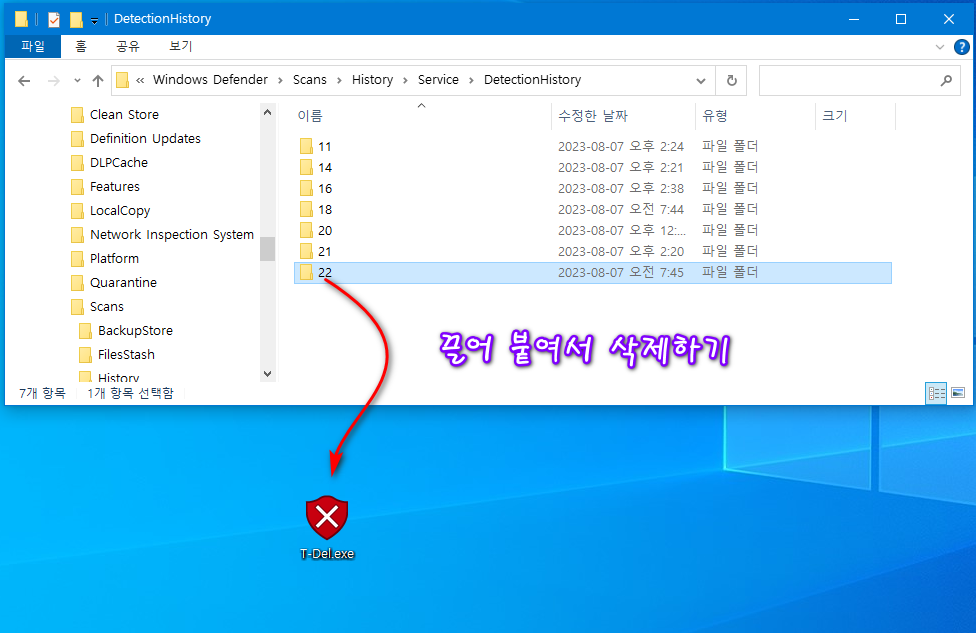This screenshot has height=633, width=976.
Task: Click the 2023-08-07 오전 7:44 date cell
Action: coord(621,210)
